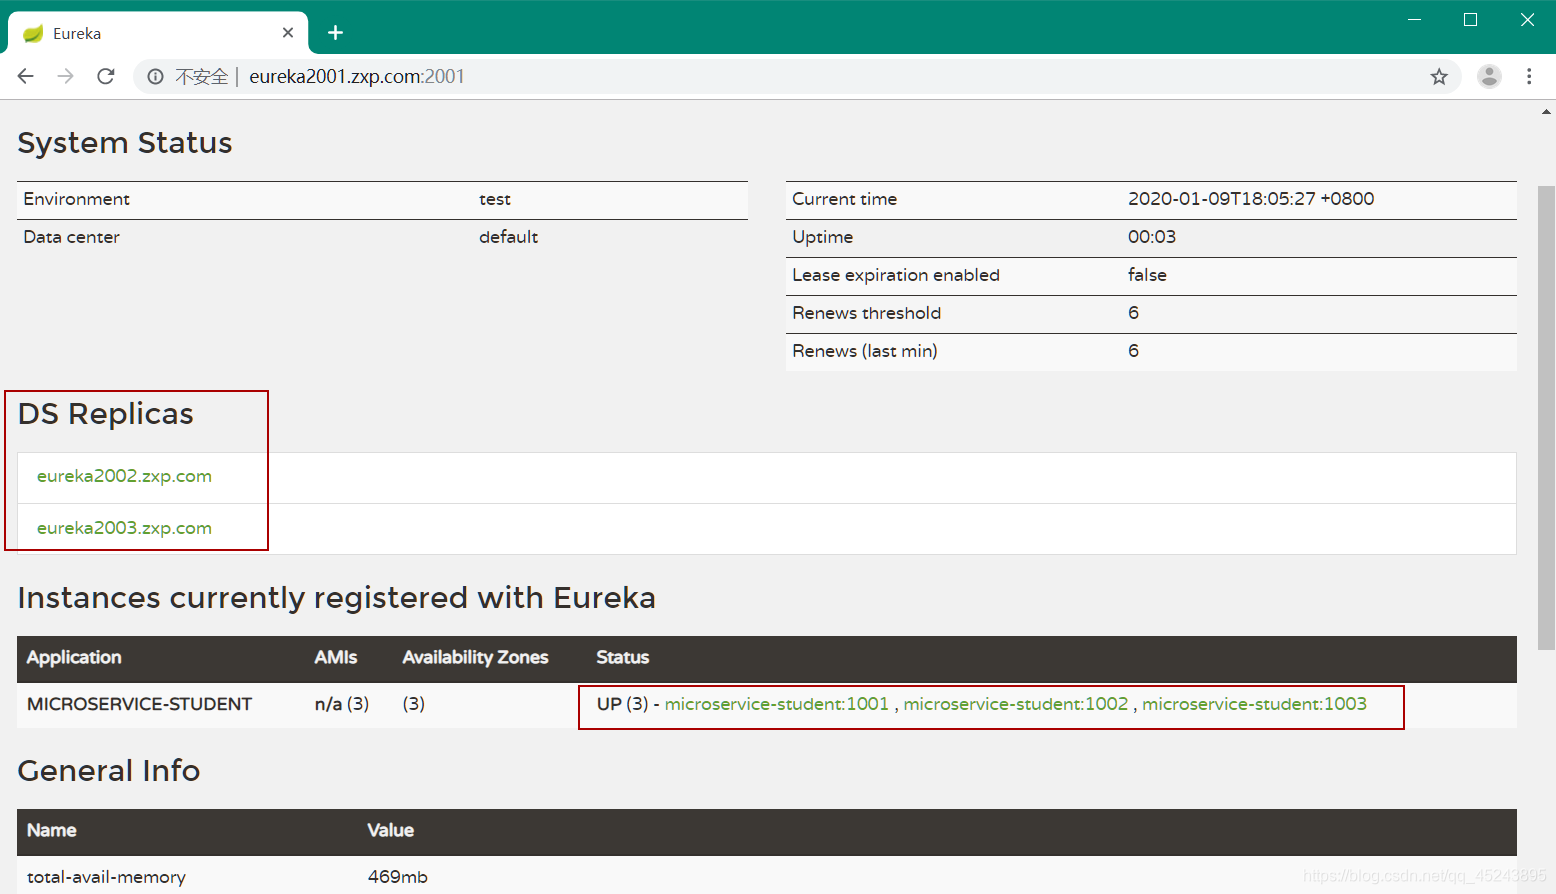The width and height of the screenshot is (1556, 894).
Task: Click the 'AMIs' column header
Action: click(336, 657)
